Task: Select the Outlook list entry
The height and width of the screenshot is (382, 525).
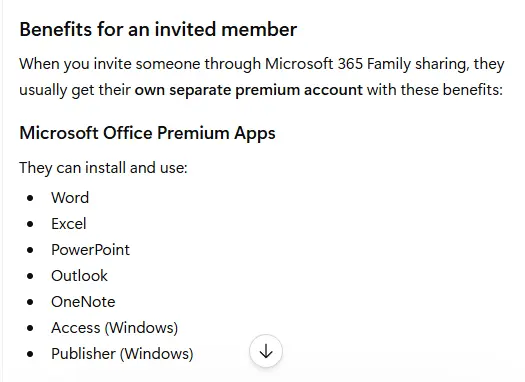Action: pos(79,276)
